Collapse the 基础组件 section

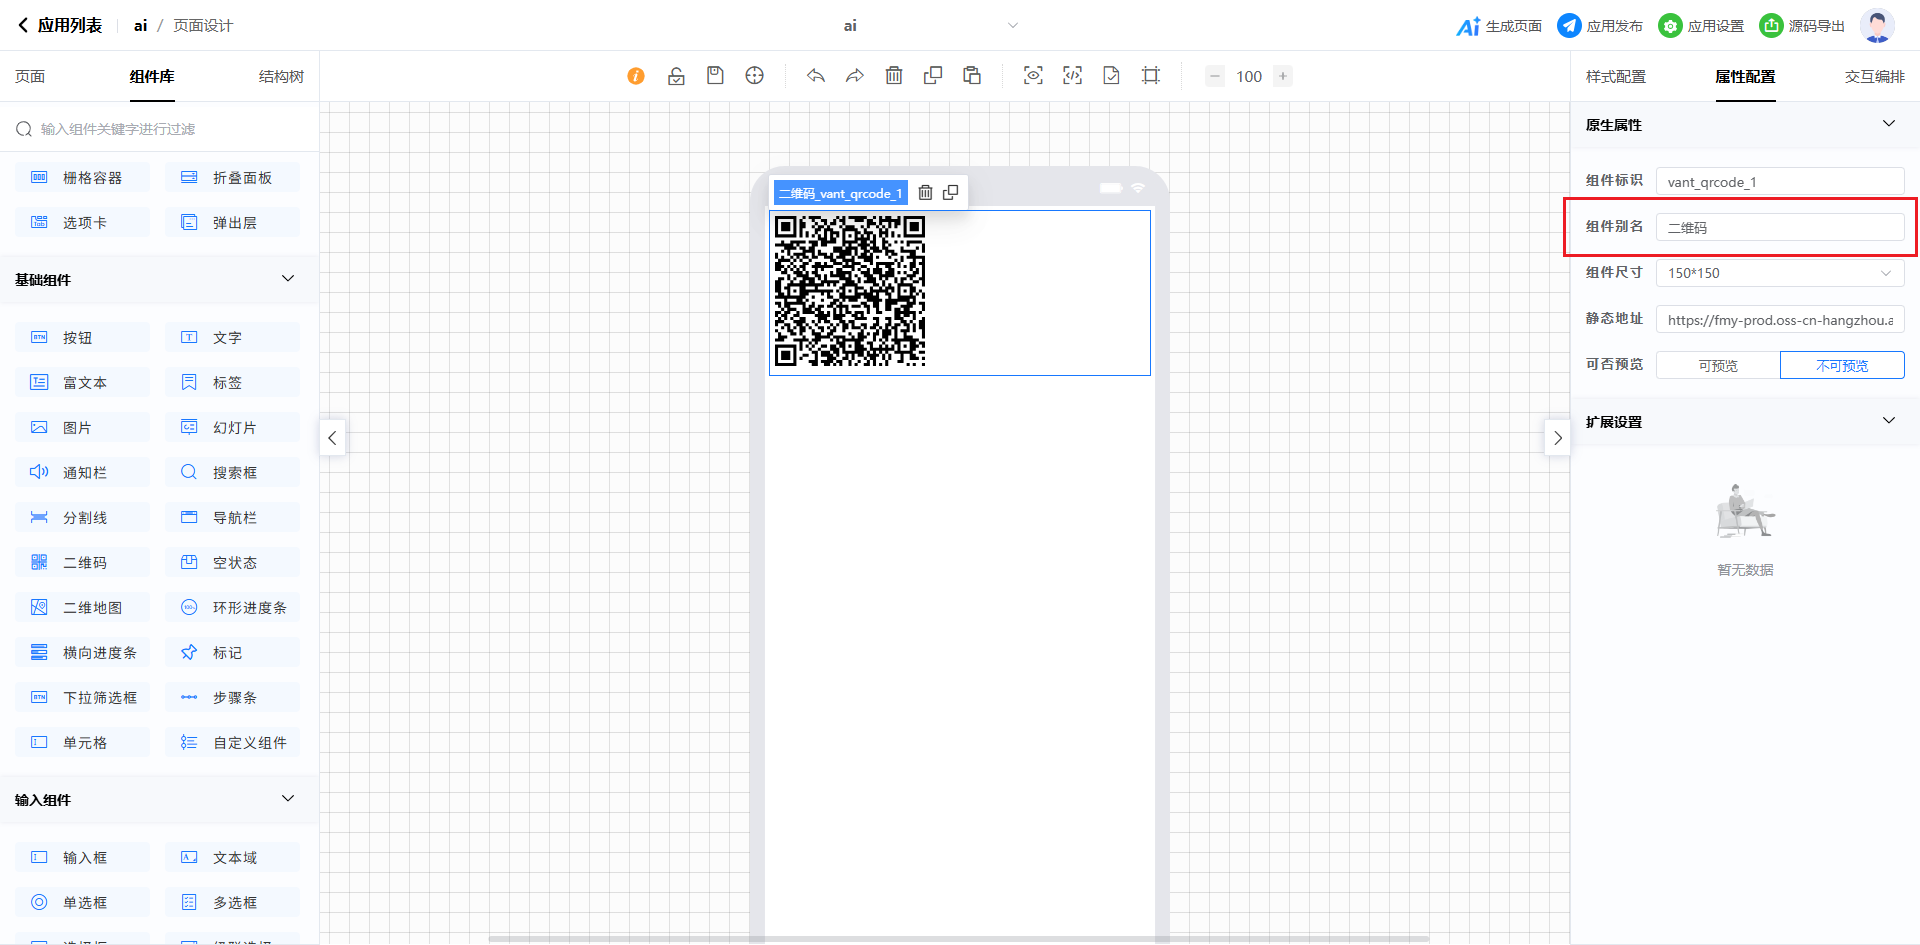coord(288,279)
